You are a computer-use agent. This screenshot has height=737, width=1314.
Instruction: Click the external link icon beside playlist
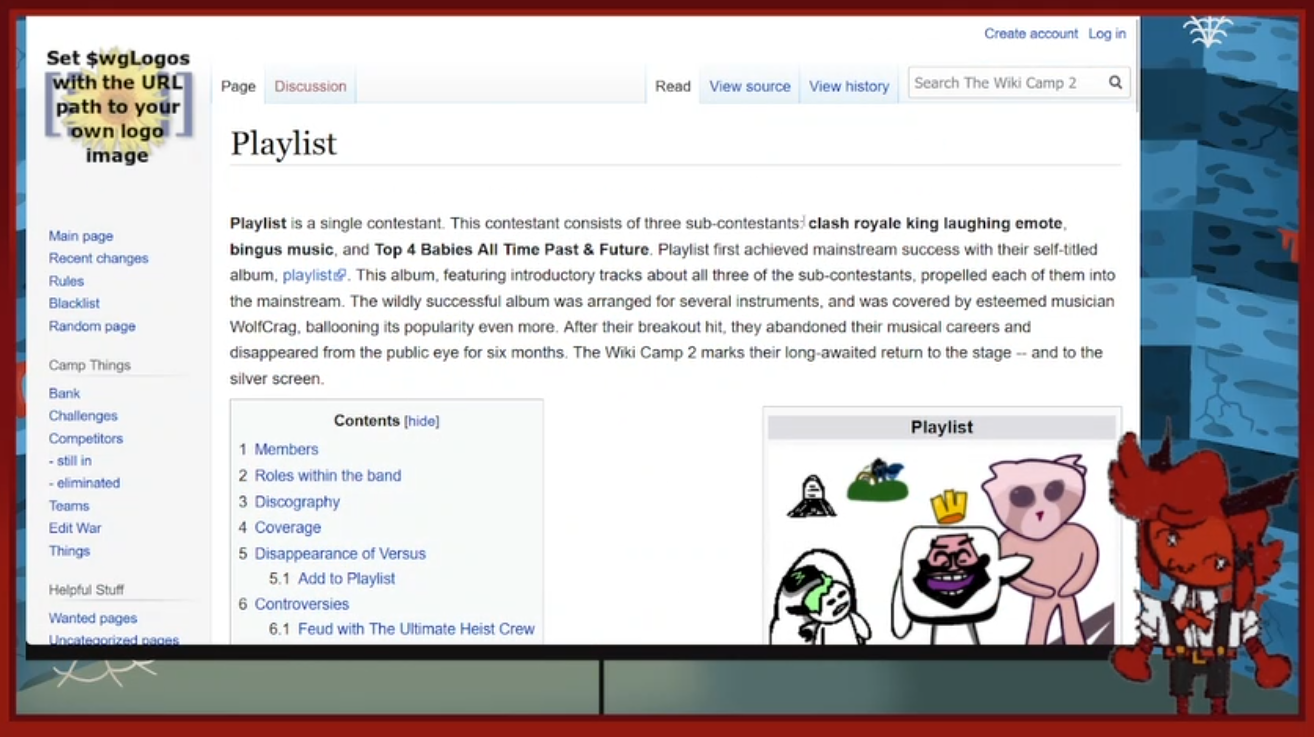point(341,276)
